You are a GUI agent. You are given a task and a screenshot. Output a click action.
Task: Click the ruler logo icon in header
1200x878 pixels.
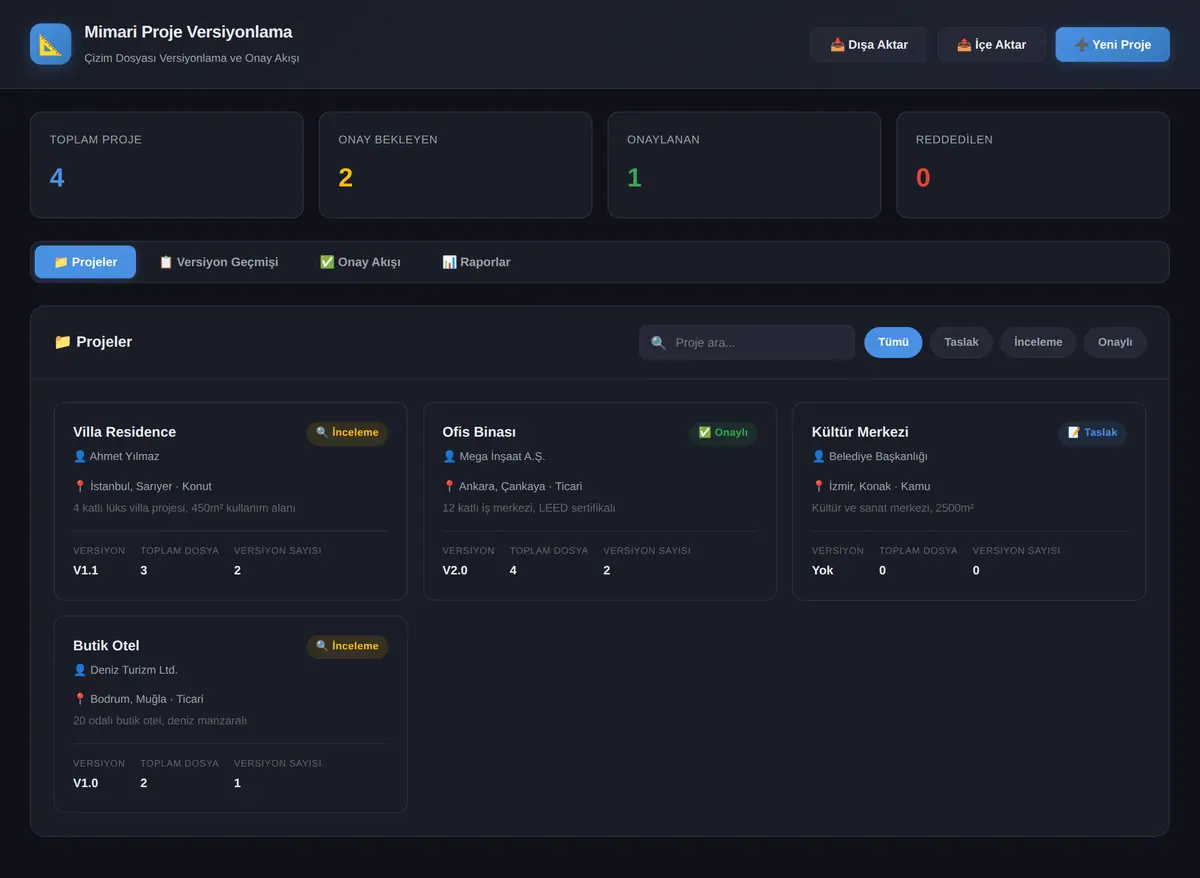click(x=51, y=44)
